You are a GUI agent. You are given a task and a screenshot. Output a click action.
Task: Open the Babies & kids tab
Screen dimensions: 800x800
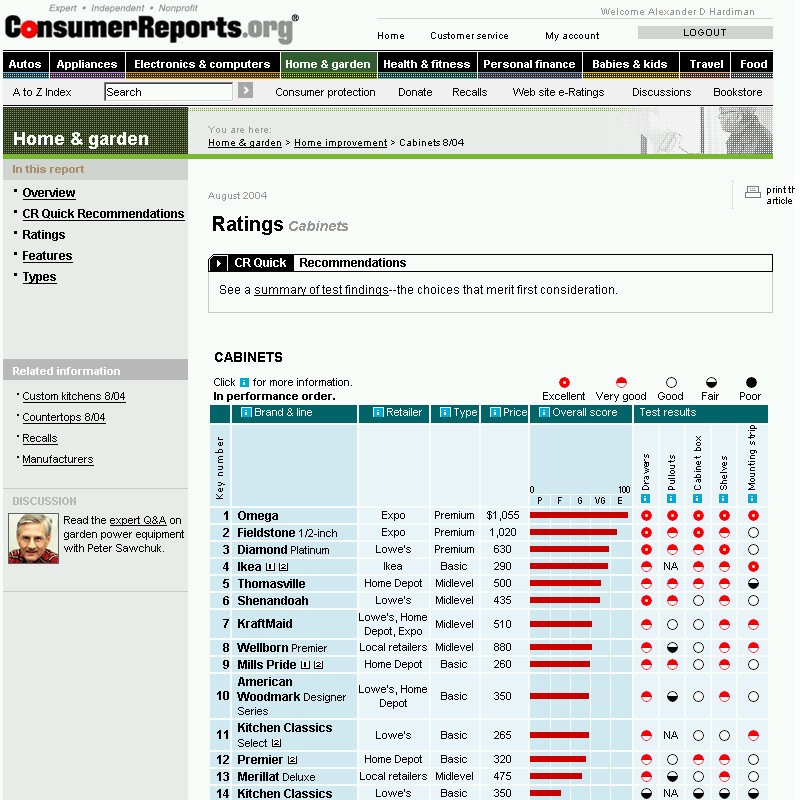pos(630,64)
